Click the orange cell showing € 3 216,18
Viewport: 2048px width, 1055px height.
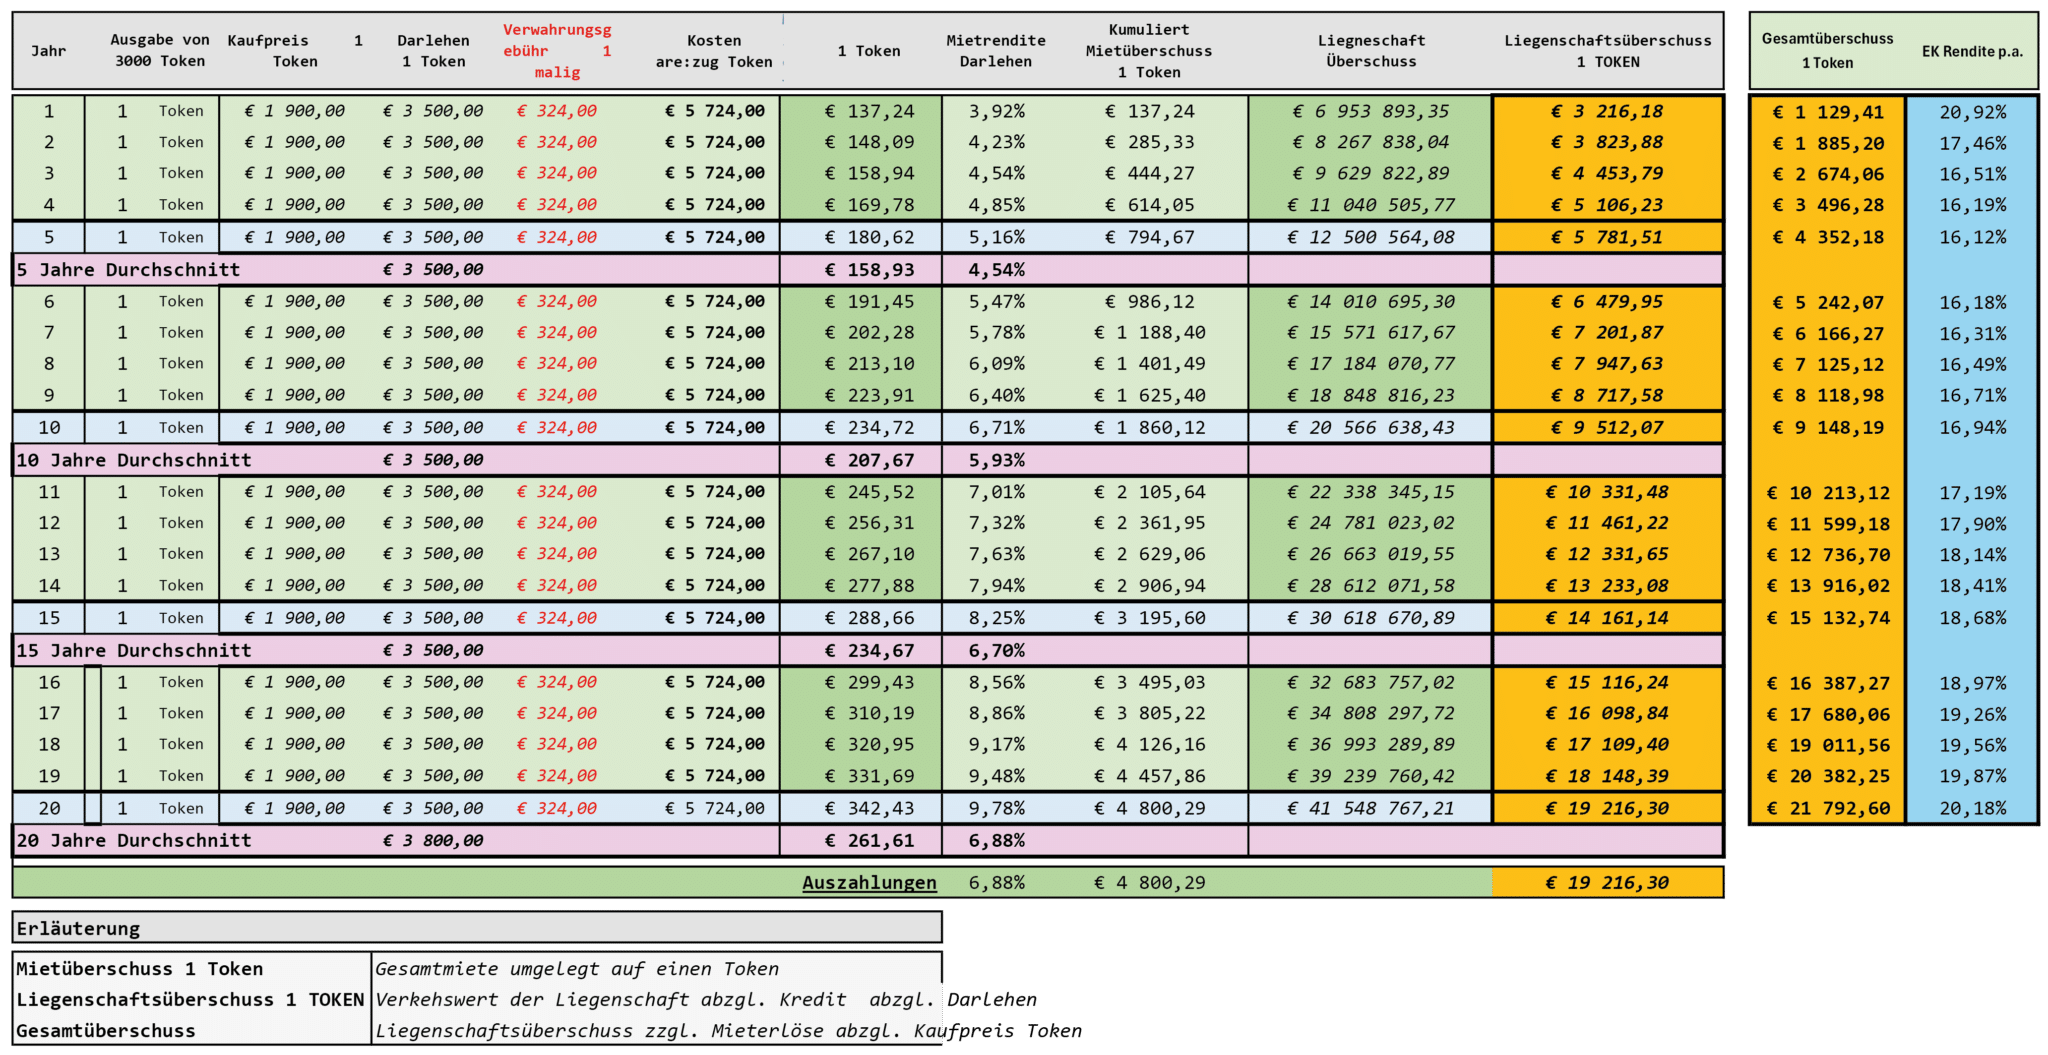coord(1607,112)
